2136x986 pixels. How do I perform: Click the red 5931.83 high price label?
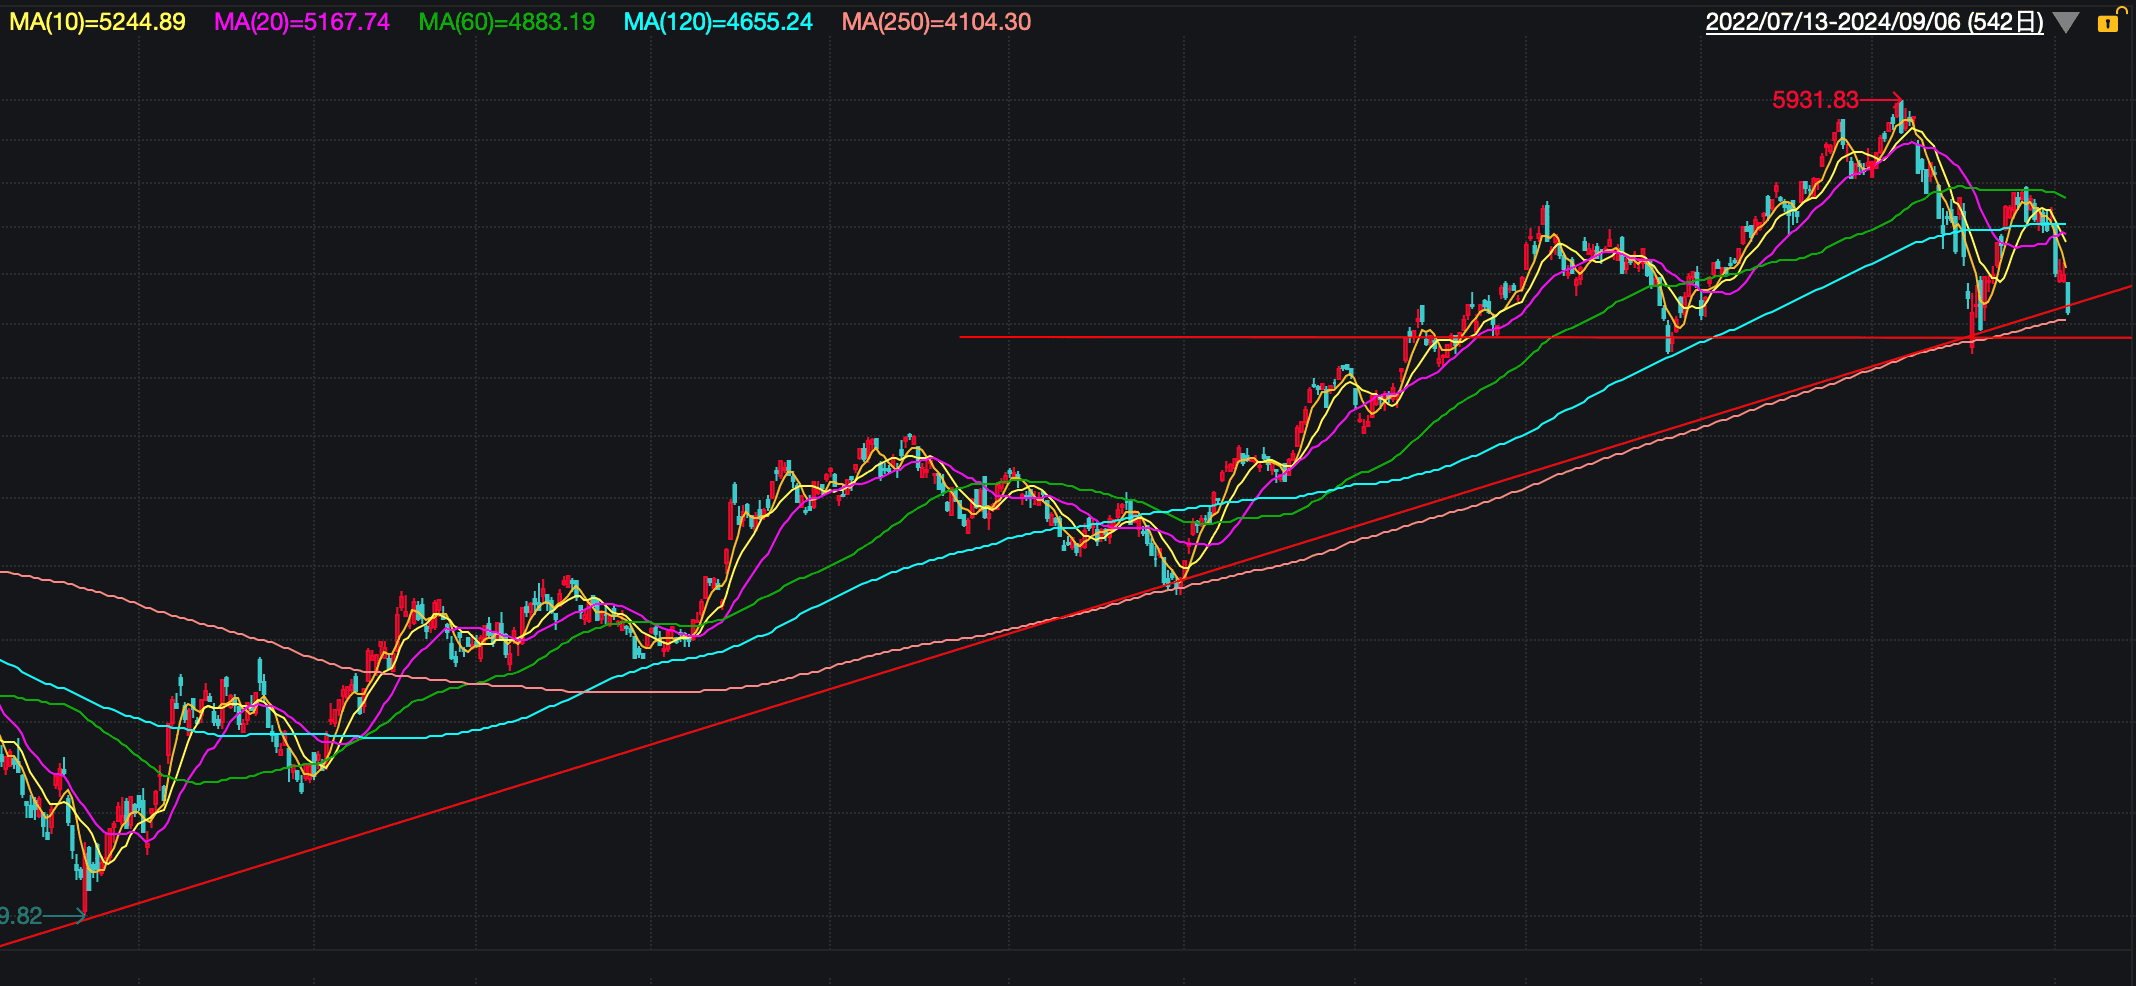[x=1814, y=100]
